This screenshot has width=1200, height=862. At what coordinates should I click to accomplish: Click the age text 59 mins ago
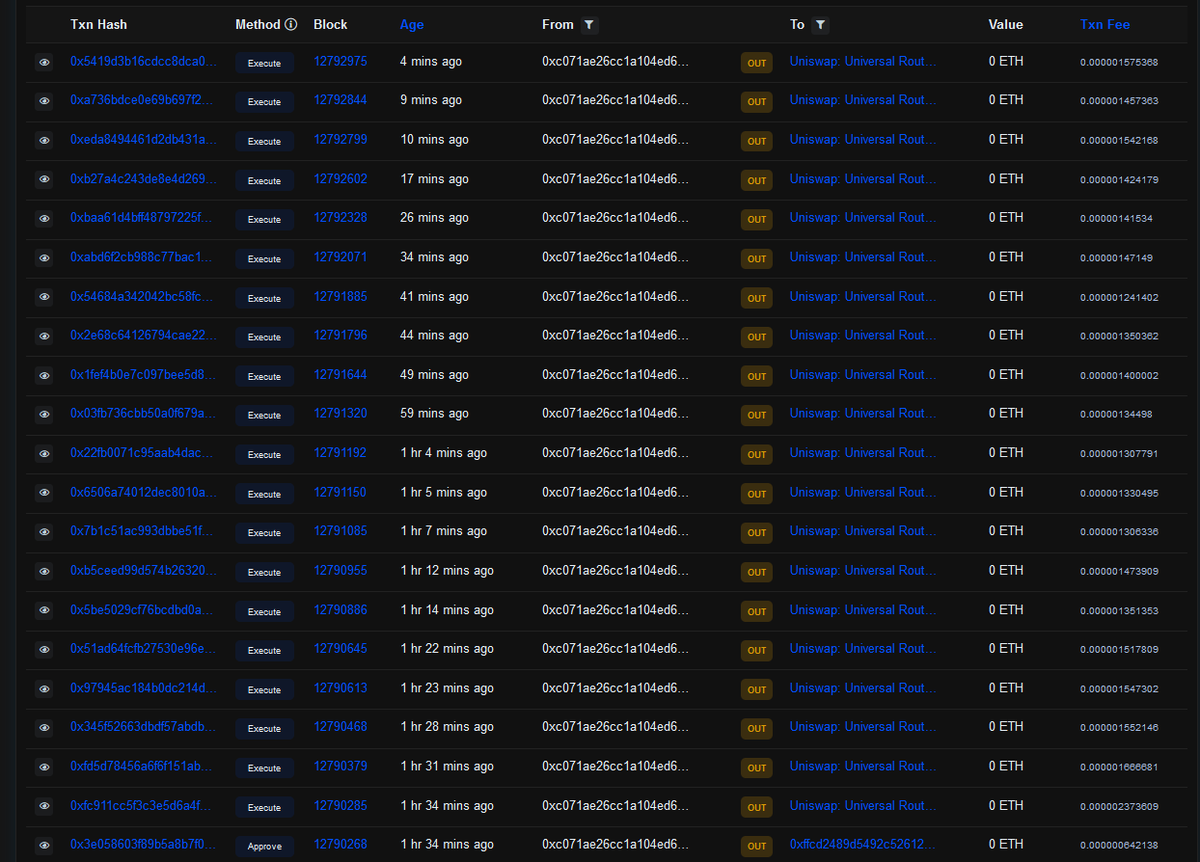pos(434,413)
